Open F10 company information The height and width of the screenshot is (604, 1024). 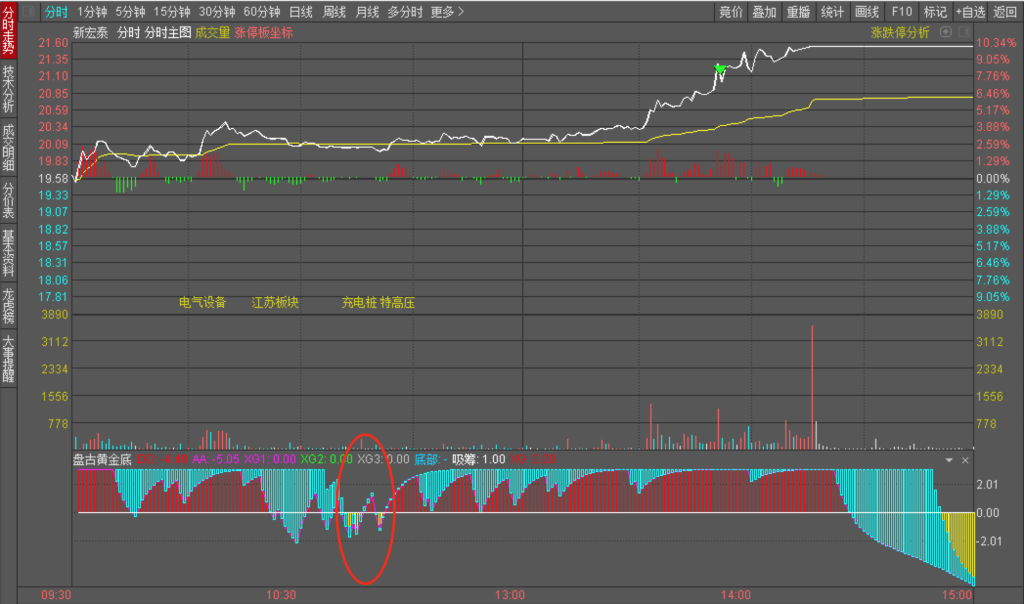tap(902, 12)
